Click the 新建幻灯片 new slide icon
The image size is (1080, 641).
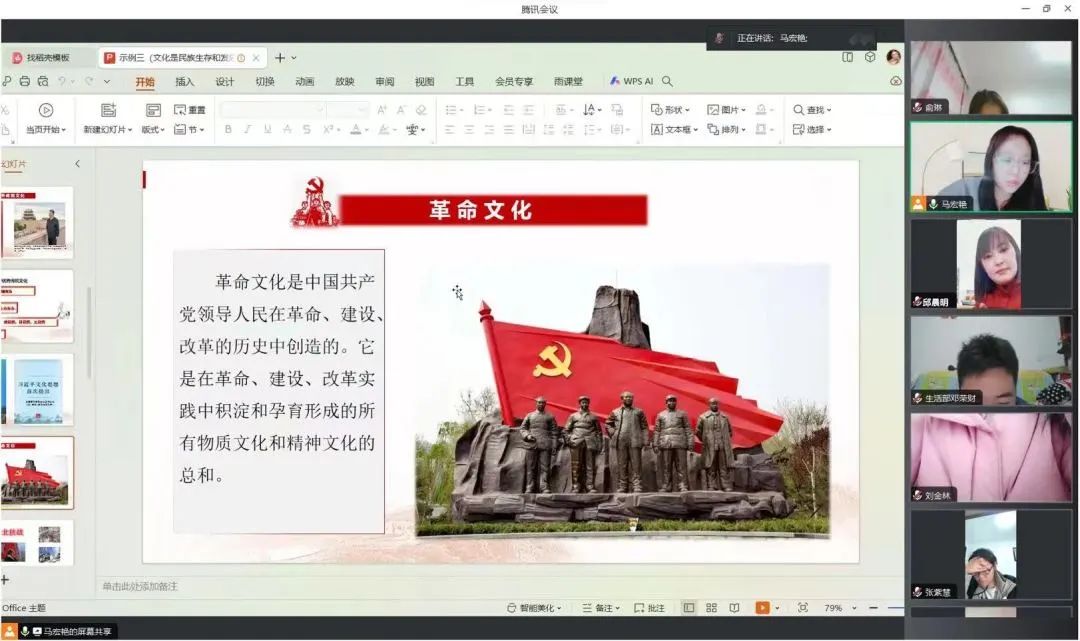[x=108, y=110]
